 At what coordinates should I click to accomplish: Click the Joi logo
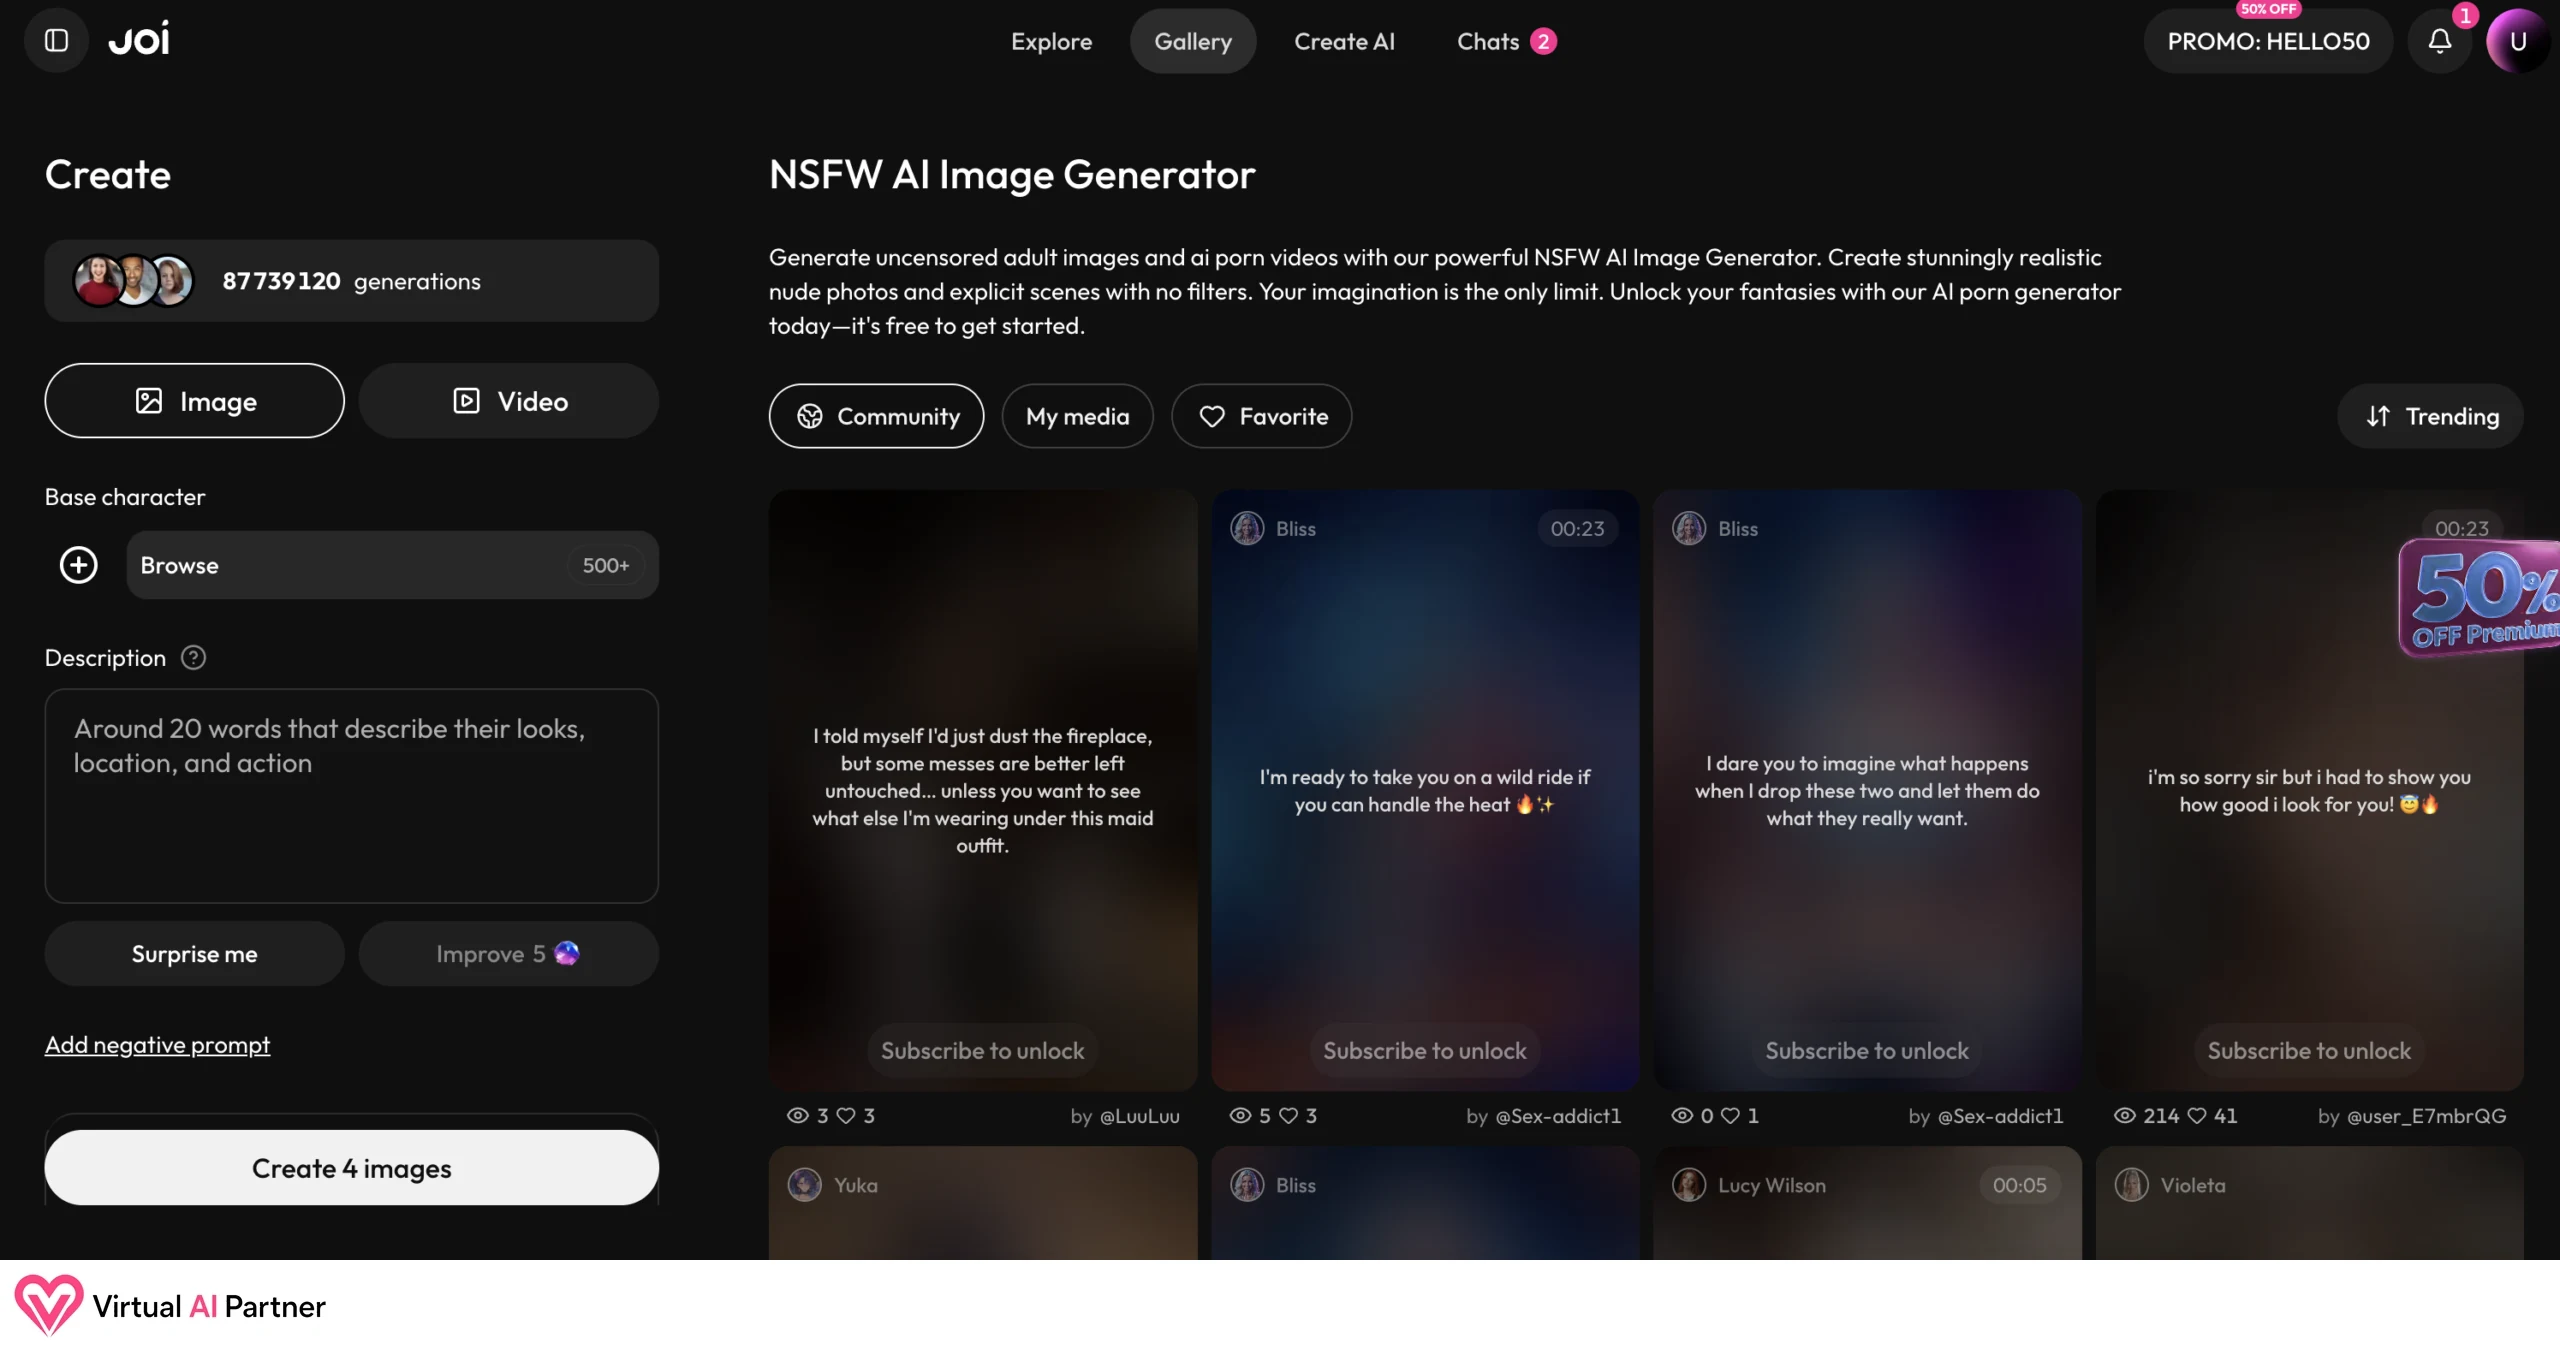tap(139, 40)
